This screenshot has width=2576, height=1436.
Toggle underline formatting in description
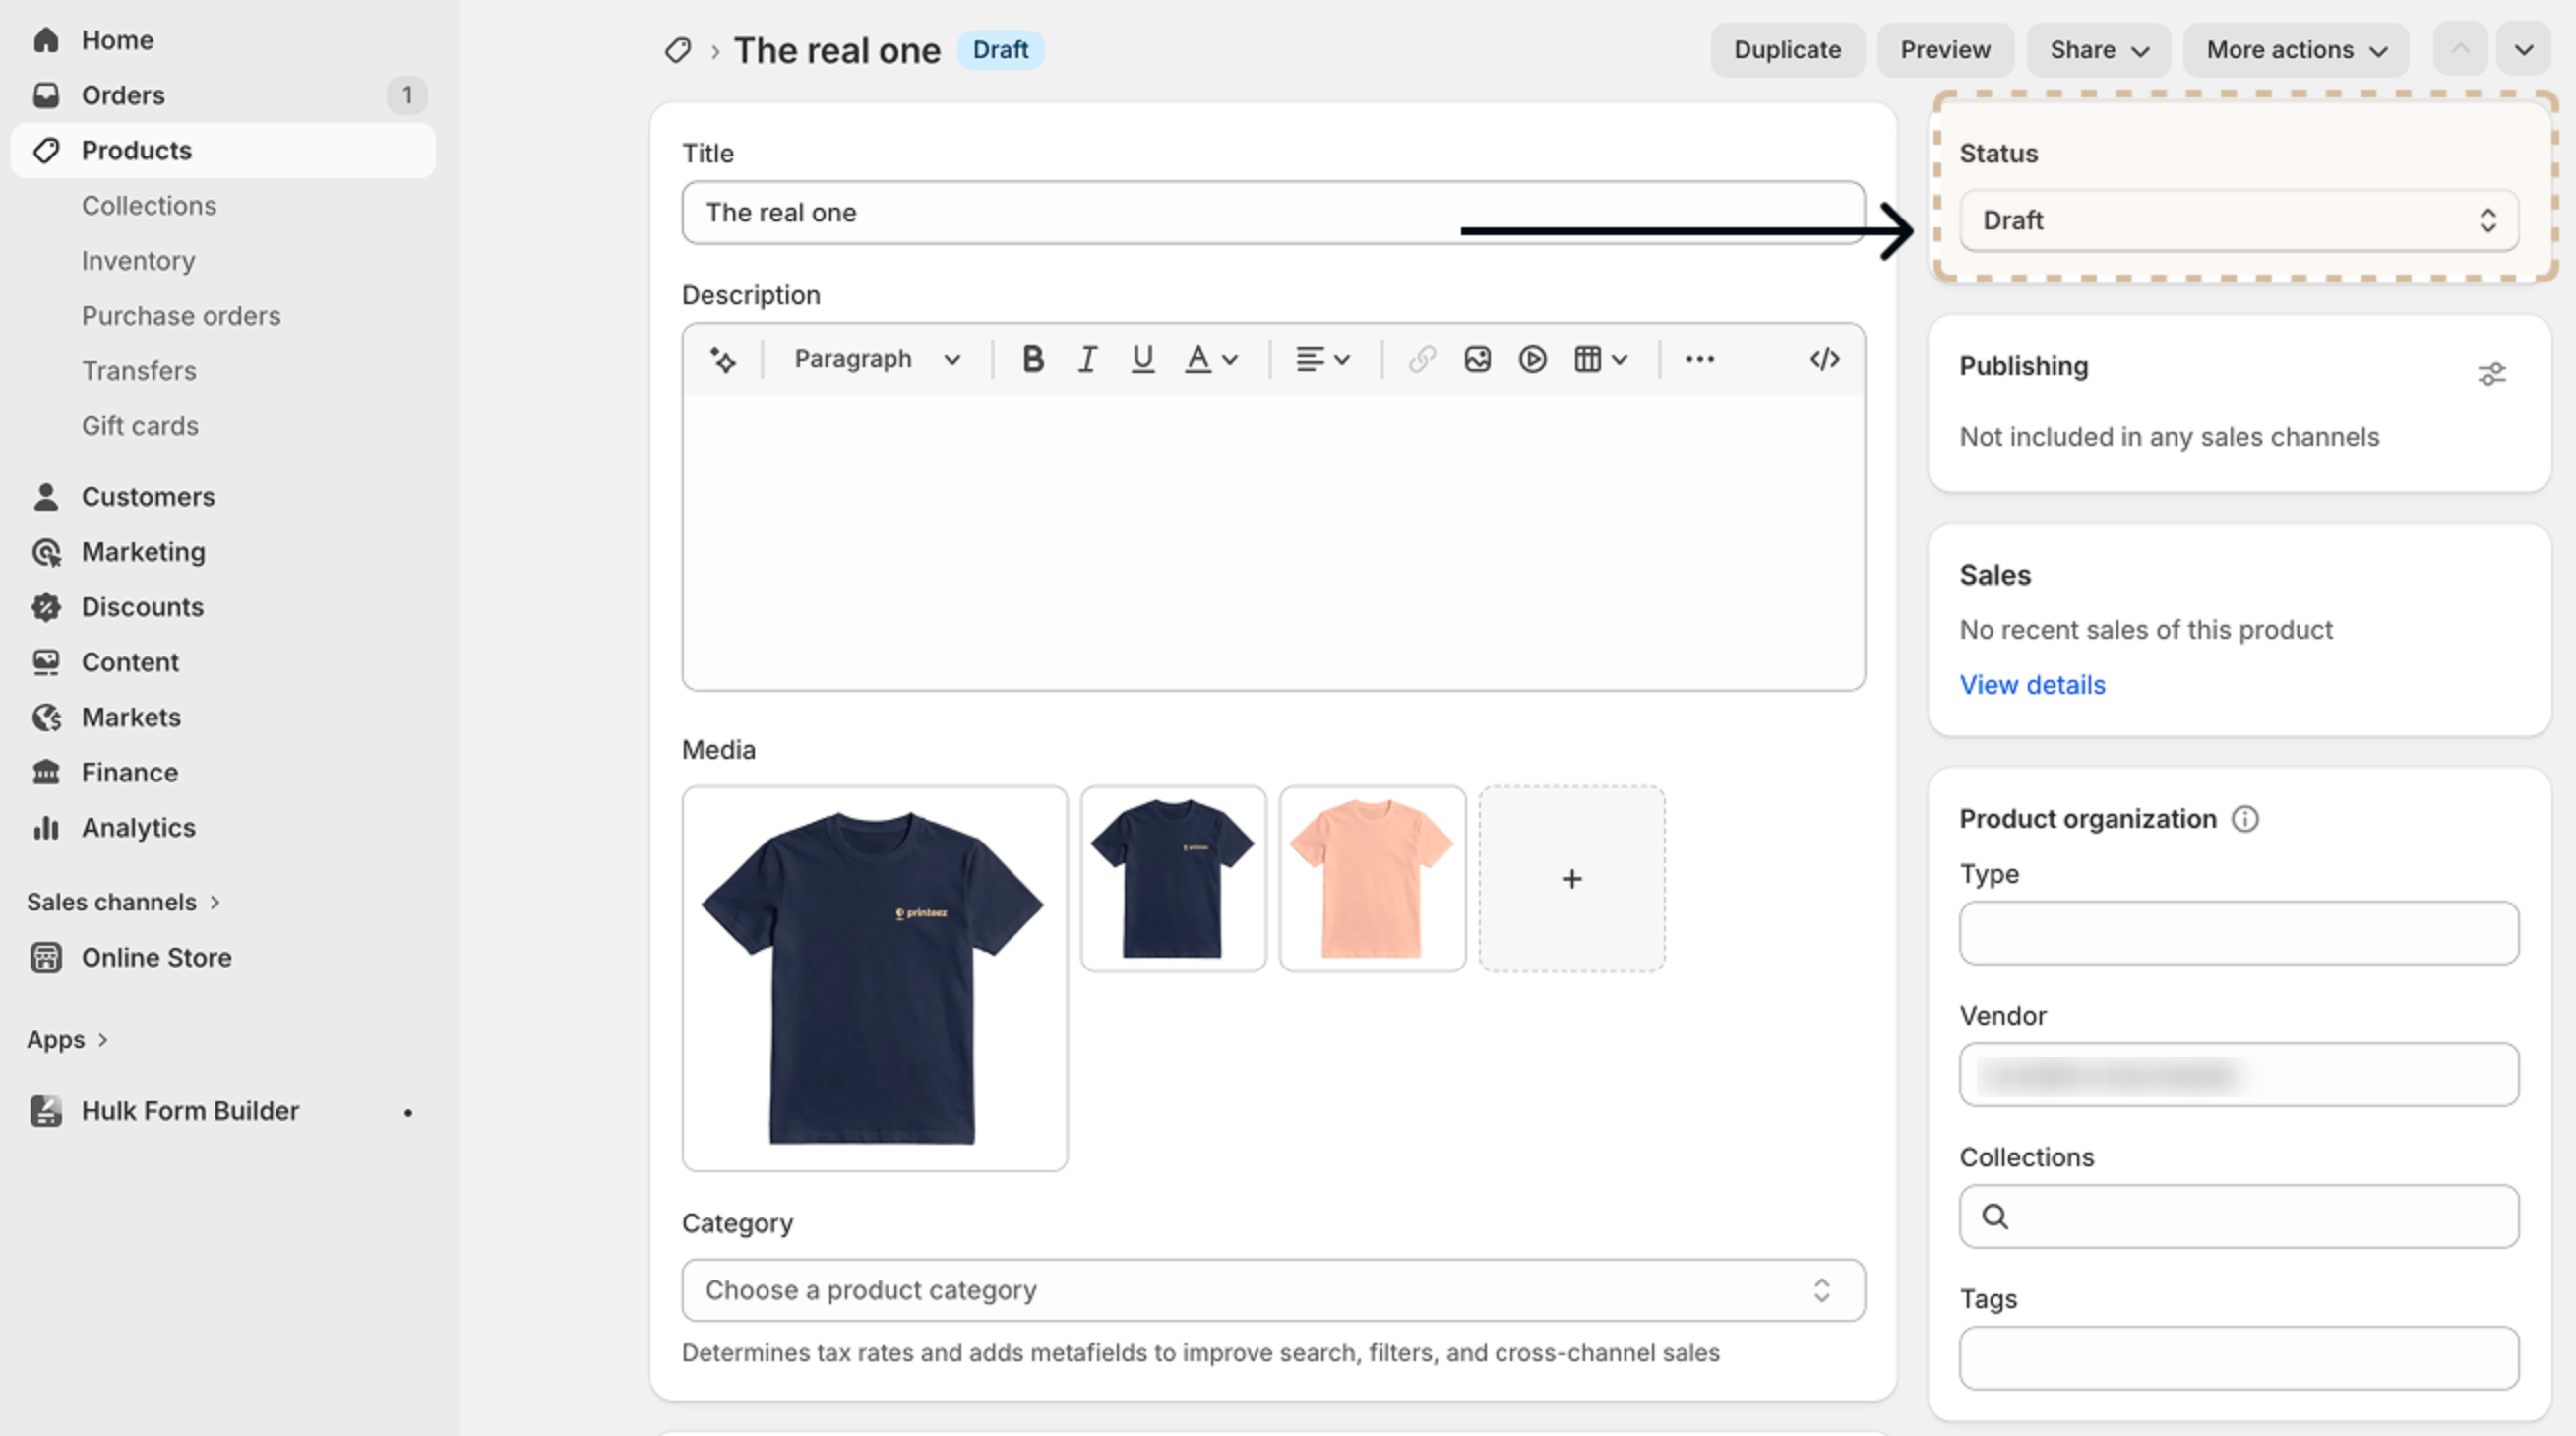point(1142,360)
